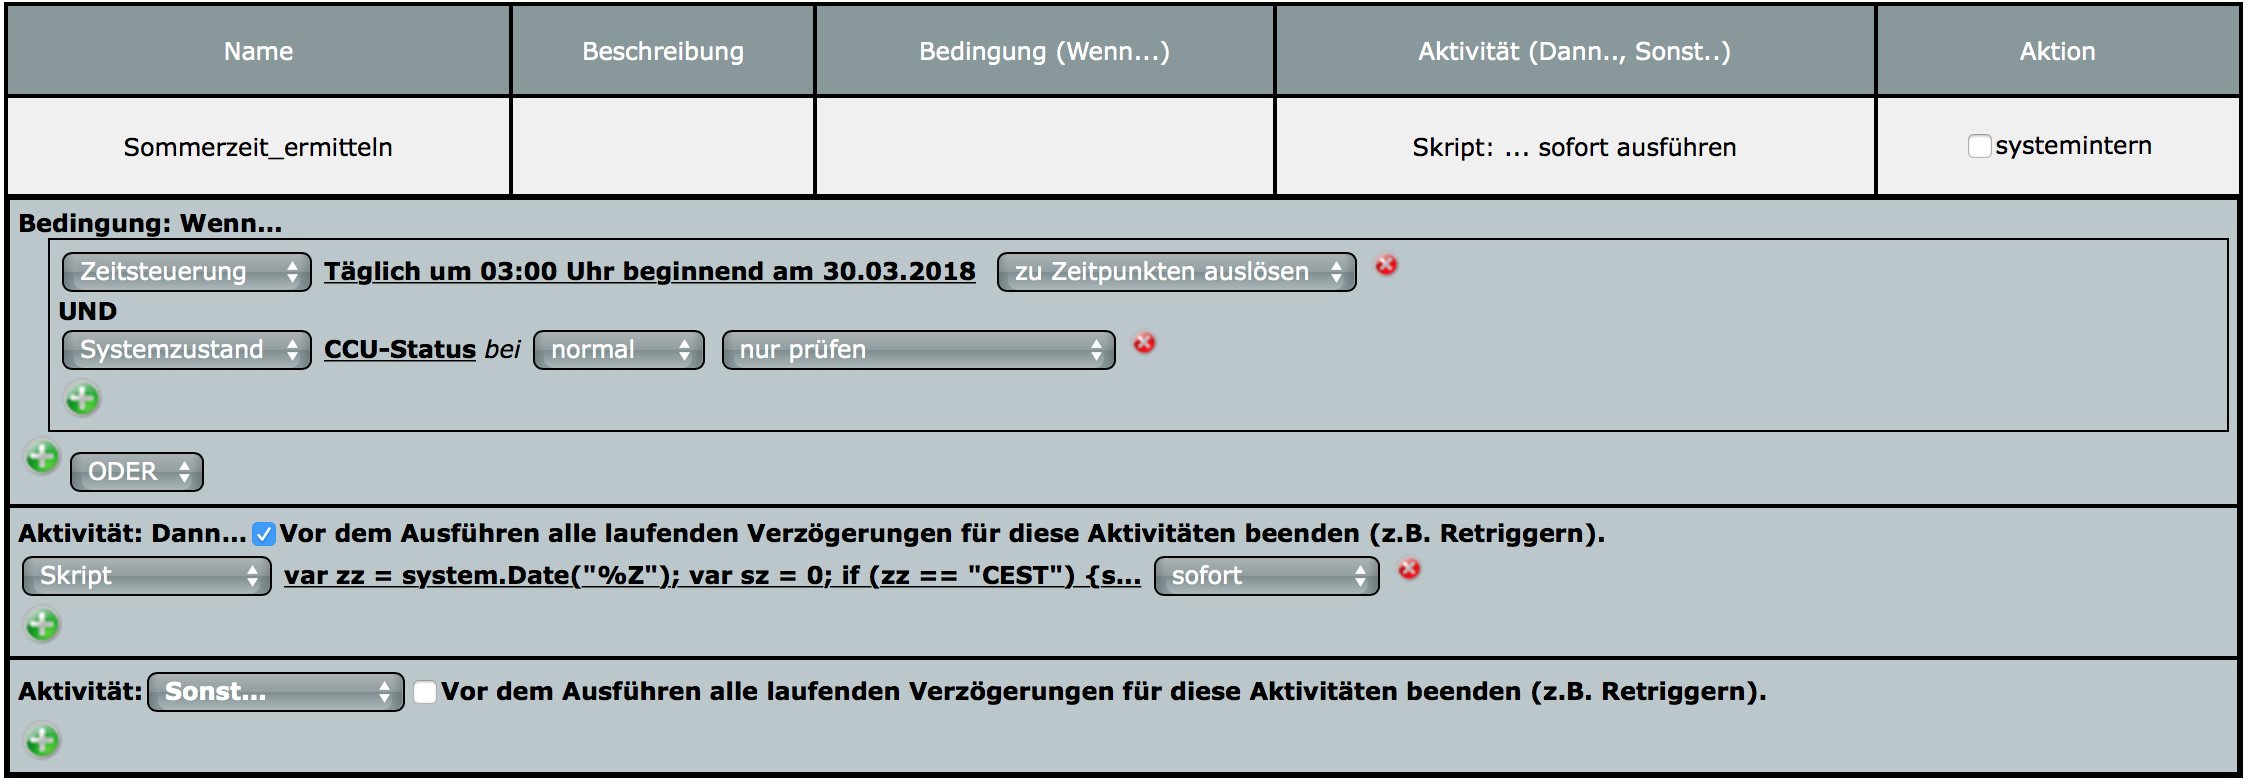Delete the Zeitsteuerung condition row

[x=1386, y=266]
